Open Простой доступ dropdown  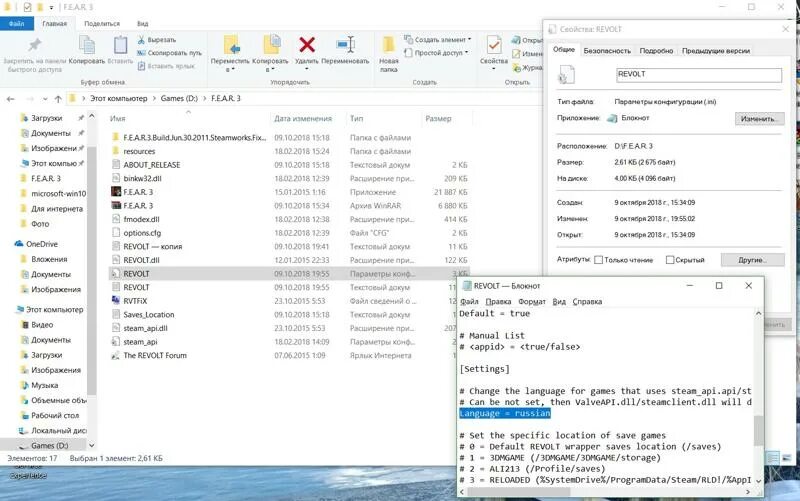[x=436, y=53]
